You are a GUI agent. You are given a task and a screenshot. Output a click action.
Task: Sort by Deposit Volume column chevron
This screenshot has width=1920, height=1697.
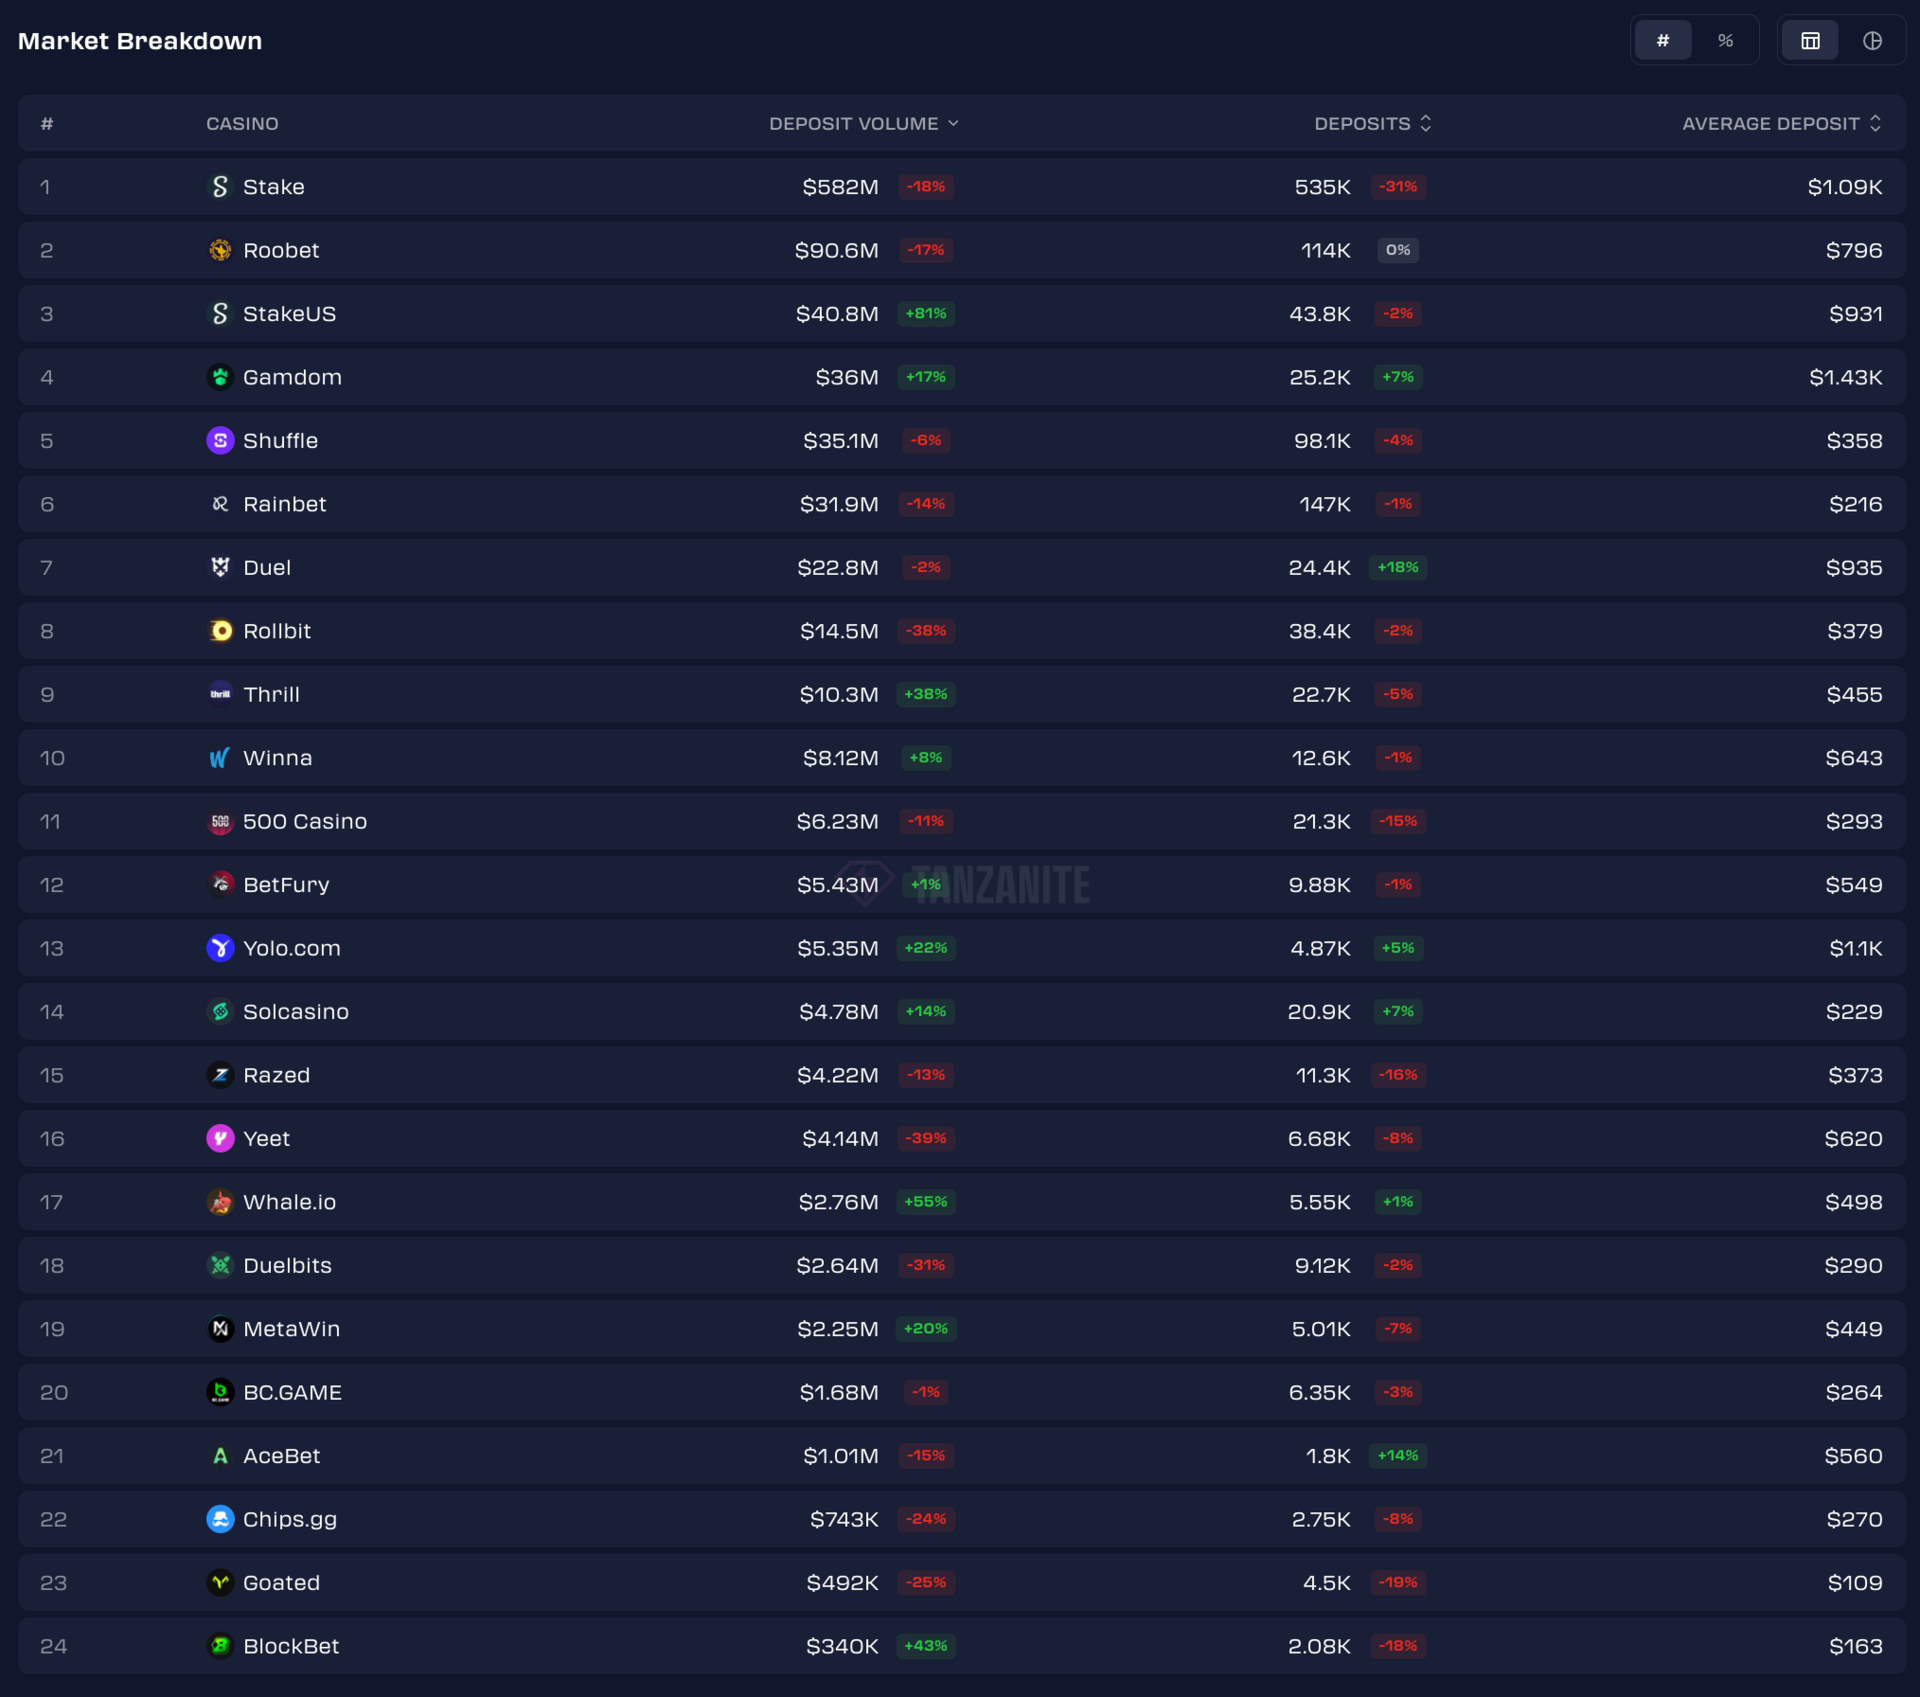point(953,123)
